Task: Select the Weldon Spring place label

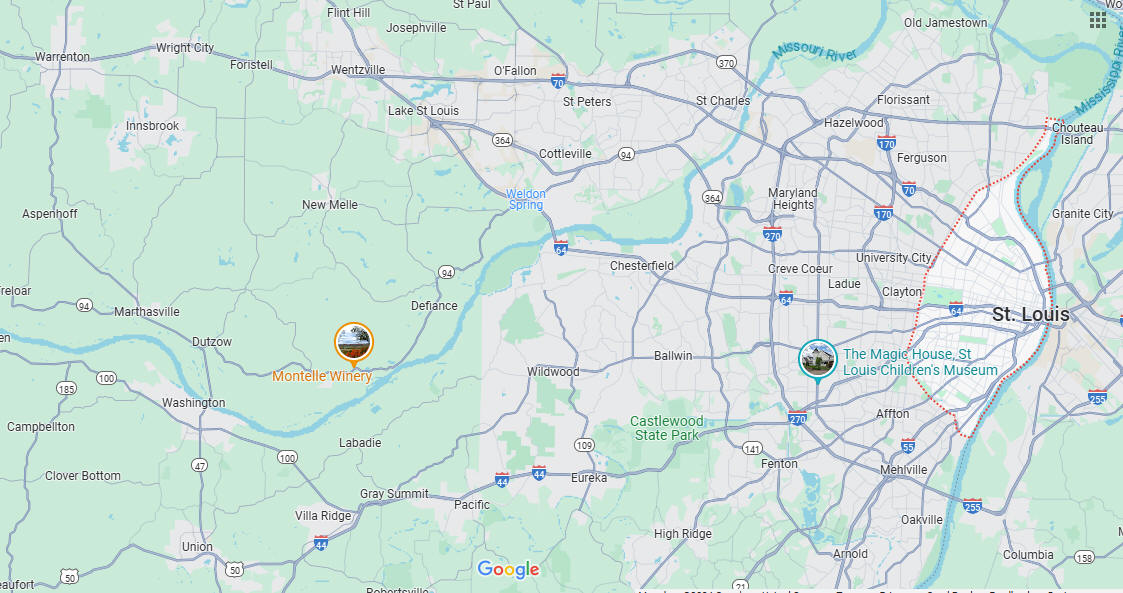Action: [x=526, y=199]
